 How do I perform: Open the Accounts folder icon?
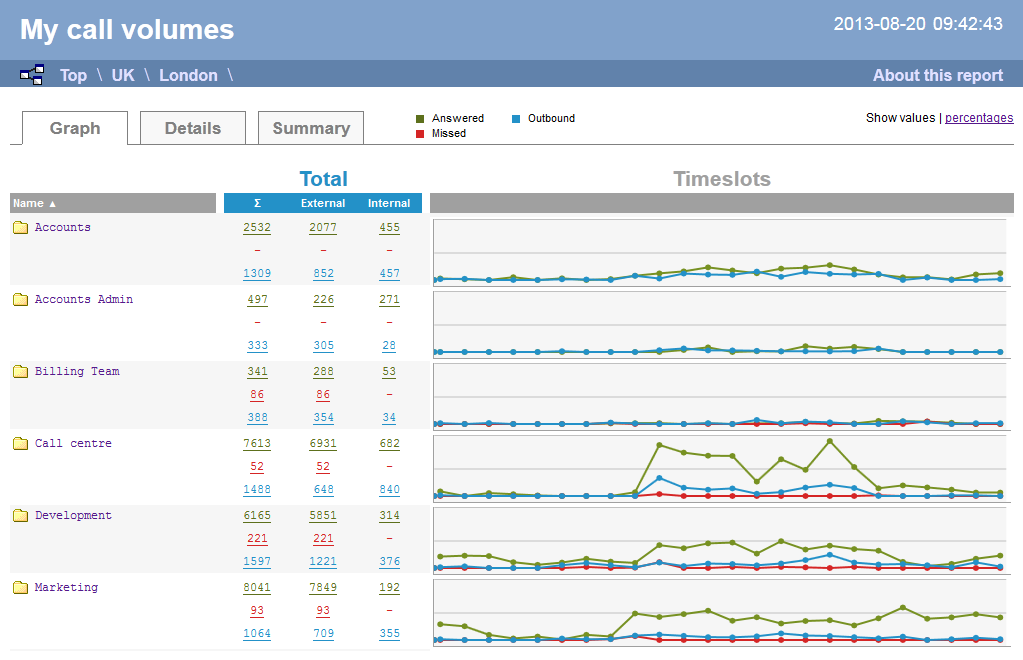pyautogui.click(x=20, y=228)
